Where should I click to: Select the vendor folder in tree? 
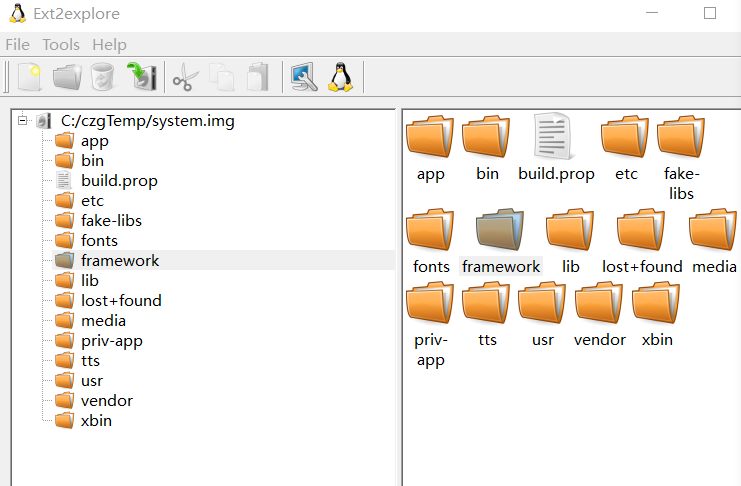(107, 401)
